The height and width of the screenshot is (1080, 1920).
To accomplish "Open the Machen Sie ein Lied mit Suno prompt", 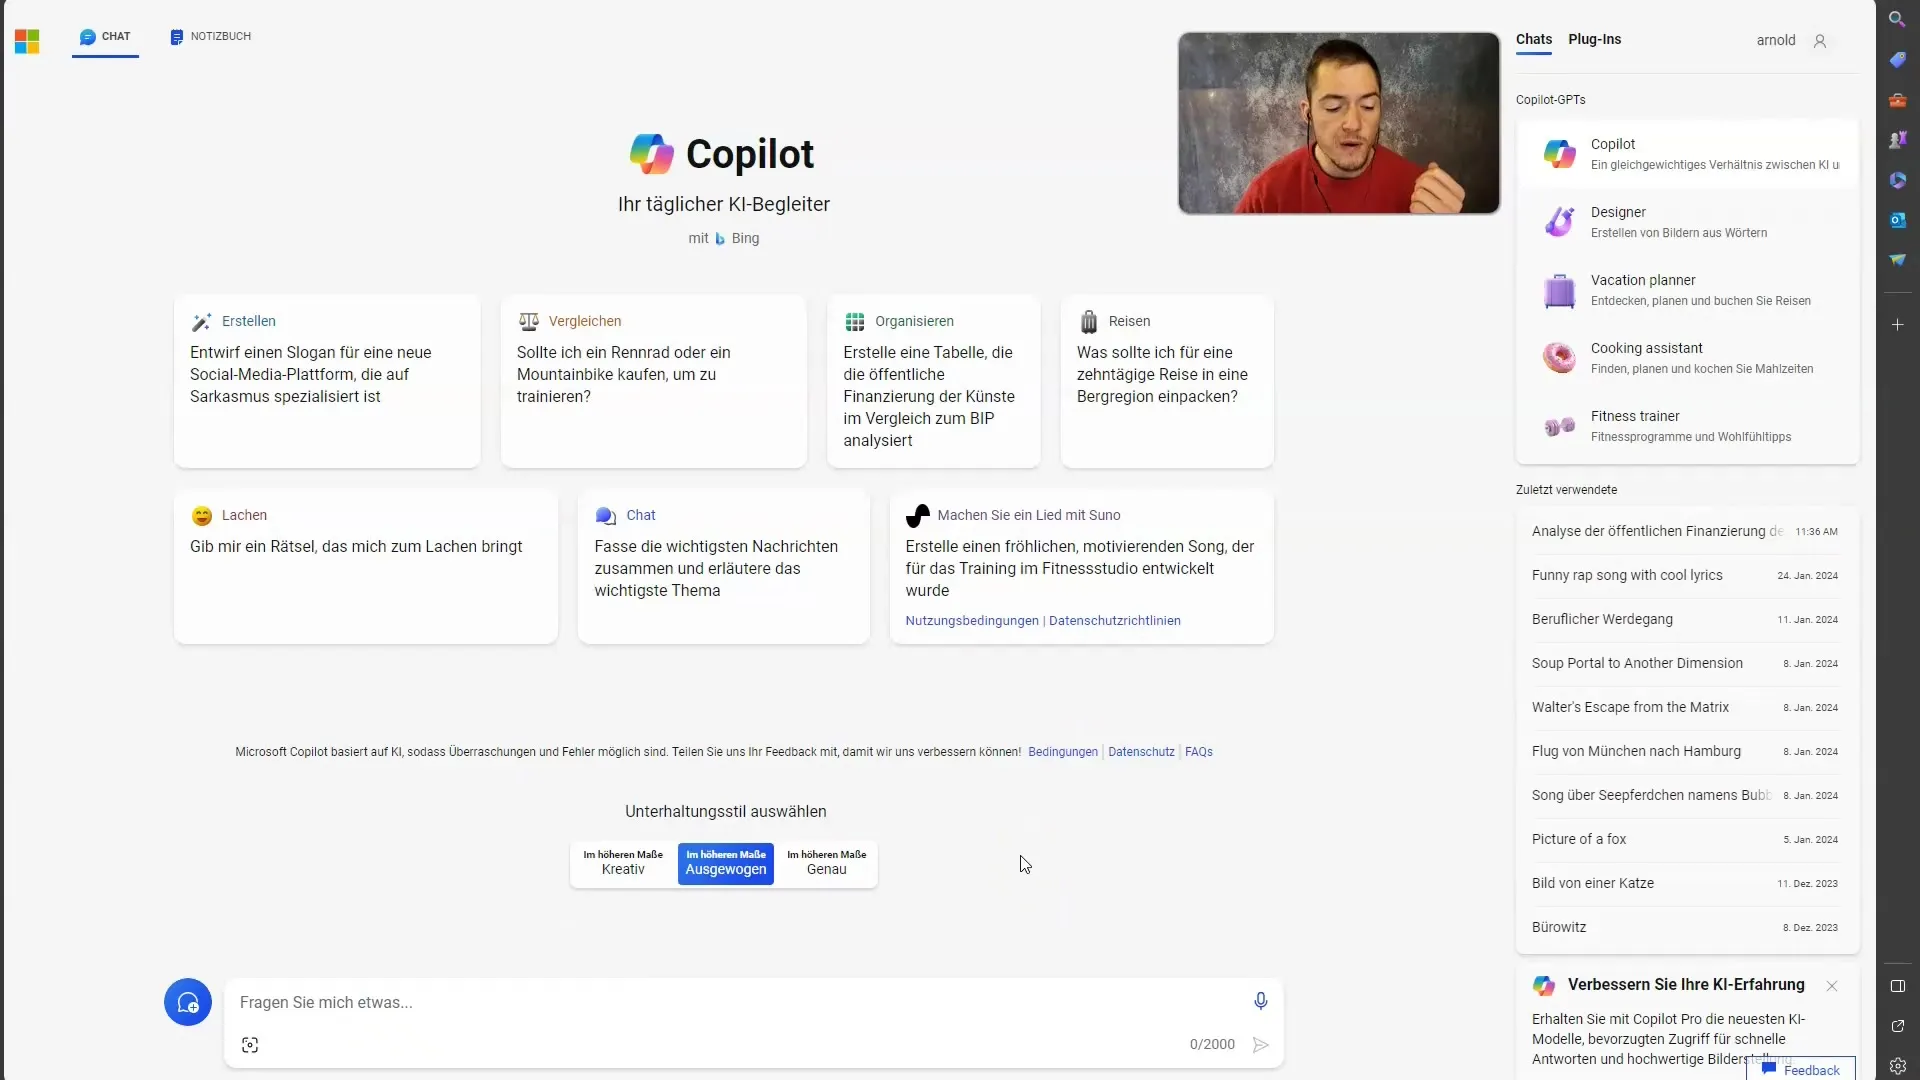I will pyautogui.click(x=1081, y=567).
